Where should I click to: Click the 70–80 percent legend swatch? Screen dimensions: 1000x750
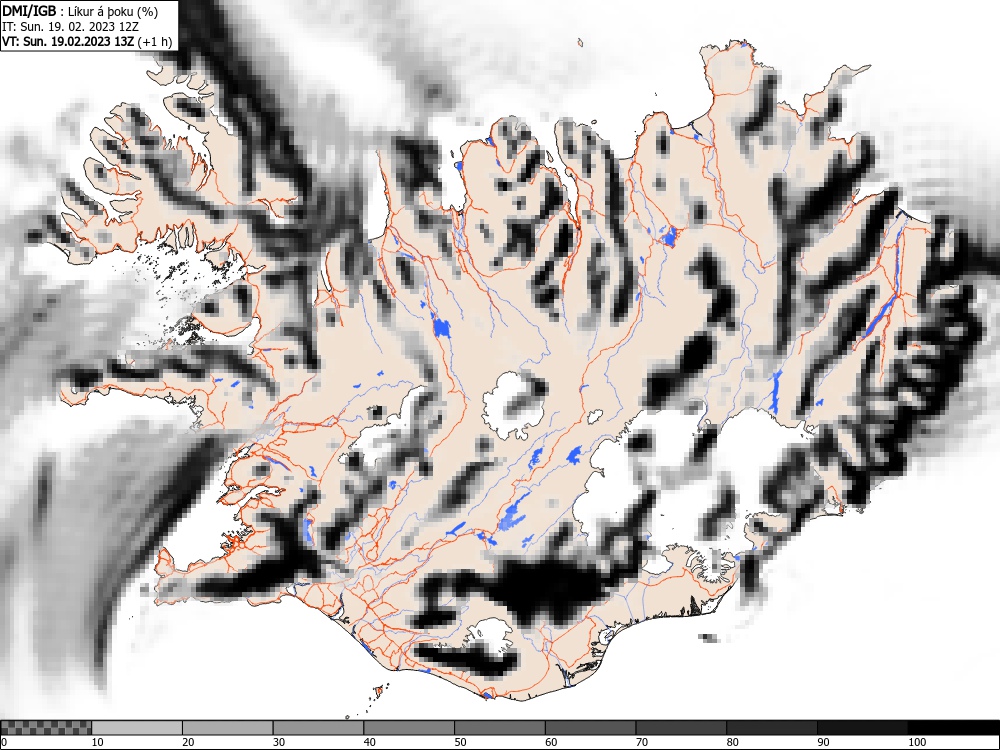pyautogui.click(x=681, y=728)
